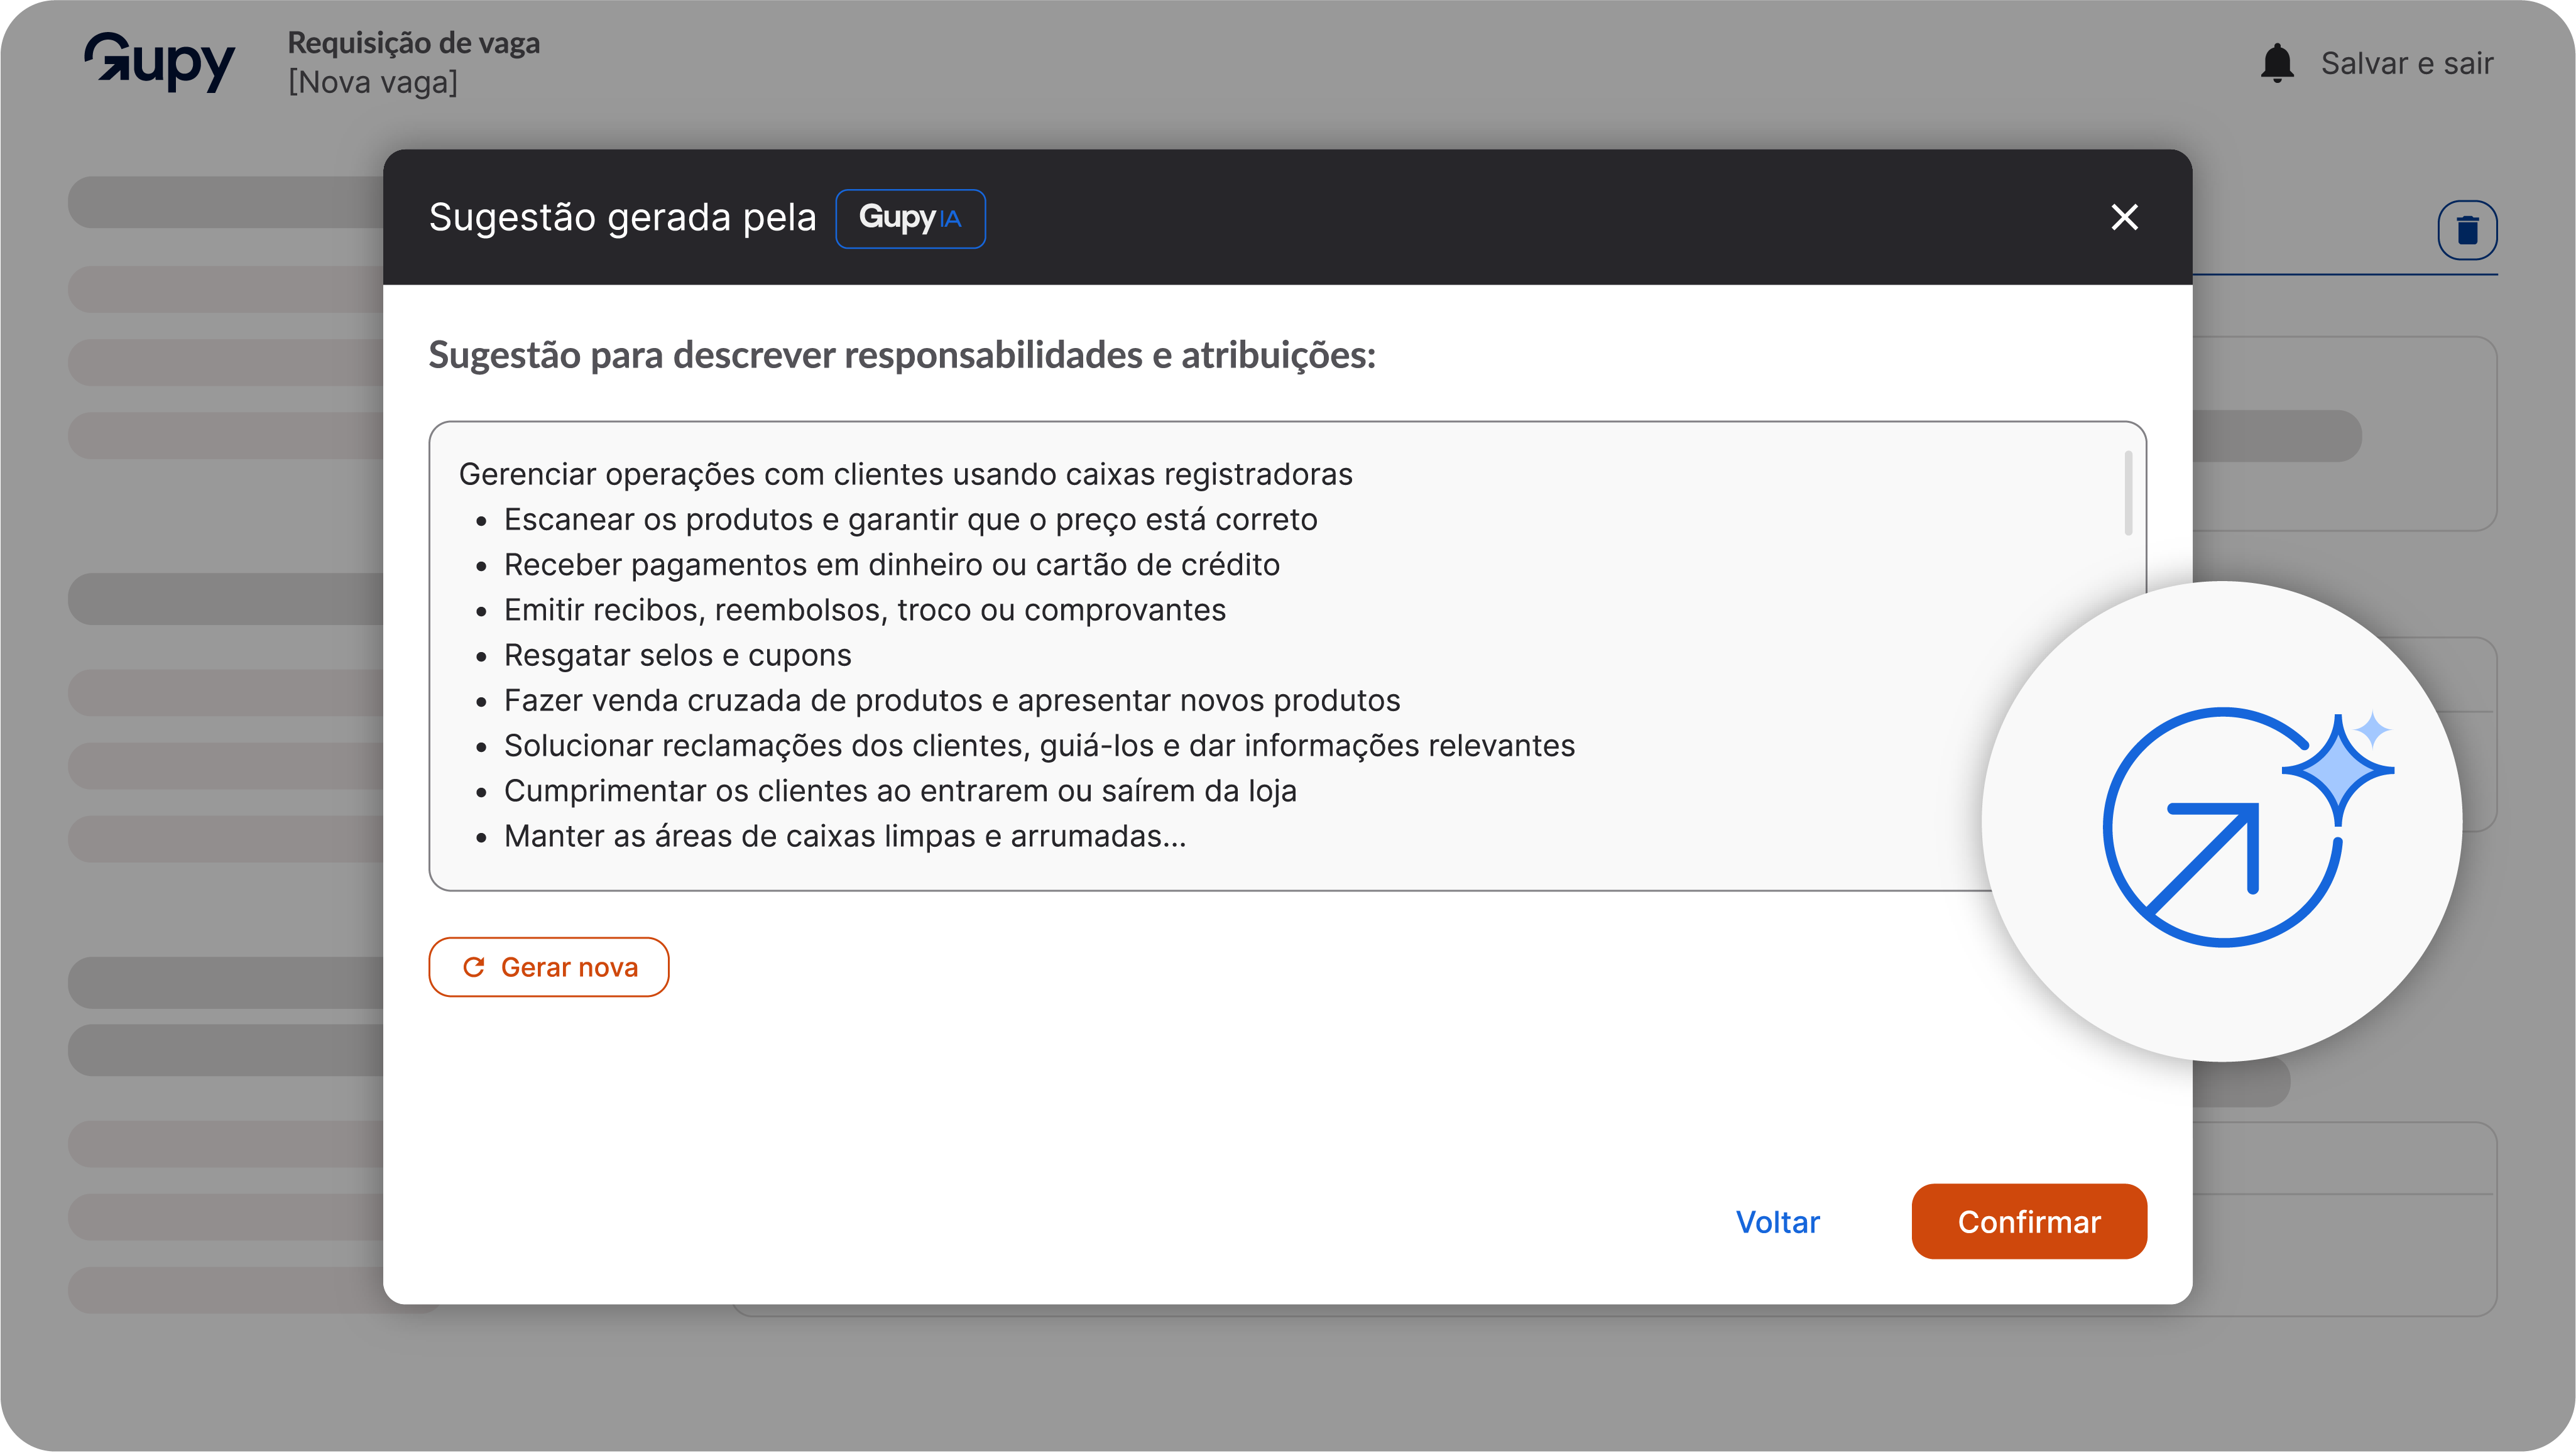
Task: Click "Fazer venda cruzada de produtos" line
Action: 951,700
